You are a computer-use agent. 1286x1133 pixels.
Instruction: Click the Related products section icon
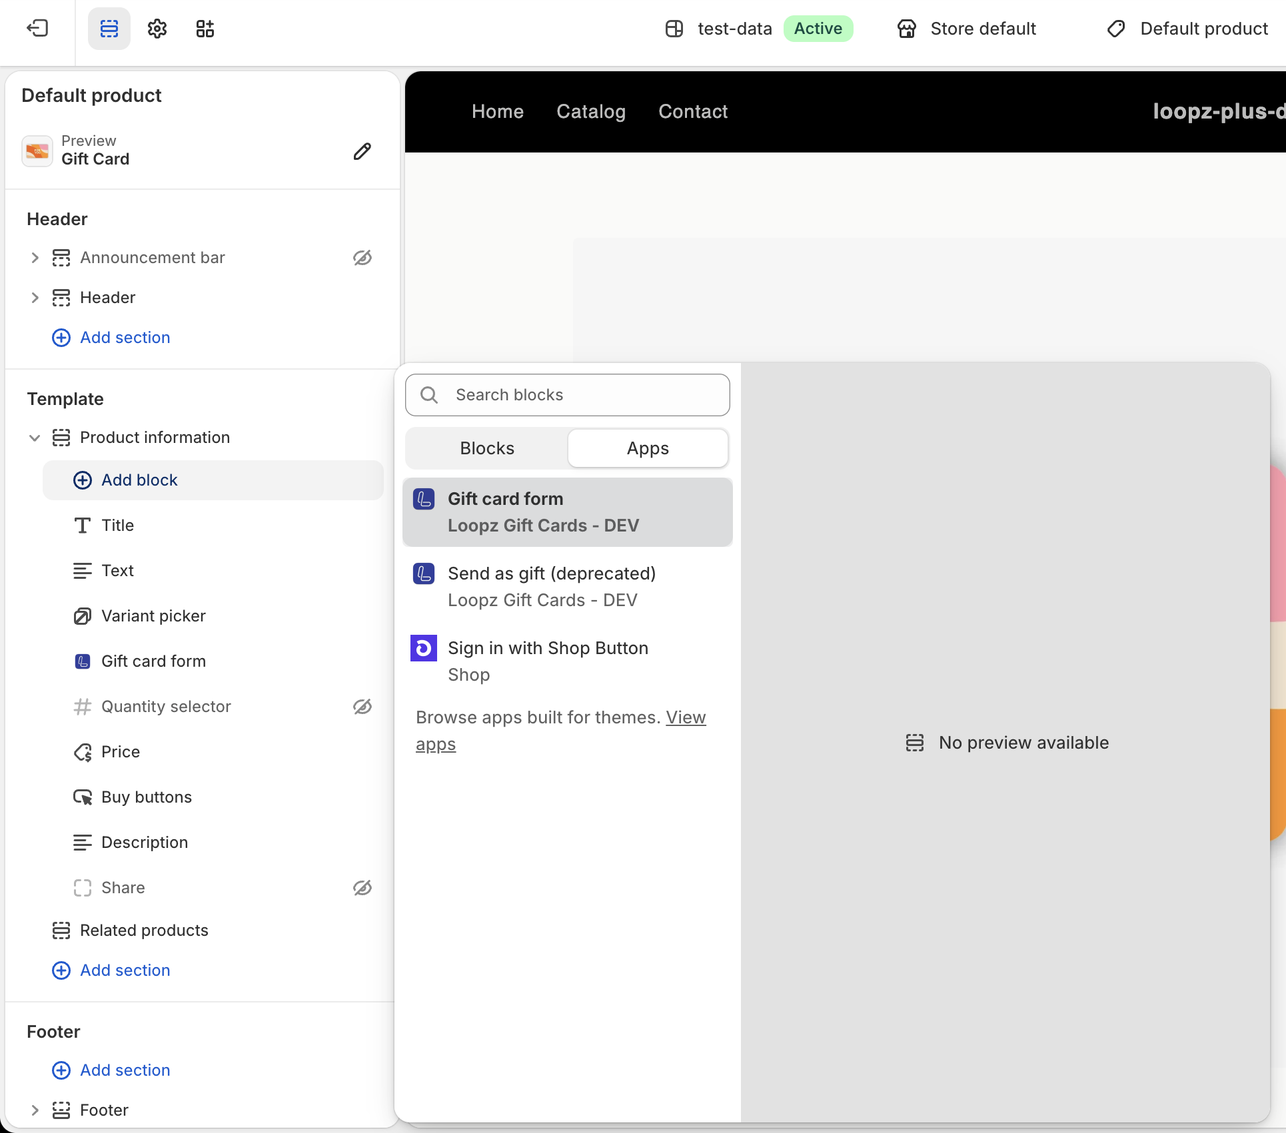point(61,930)
